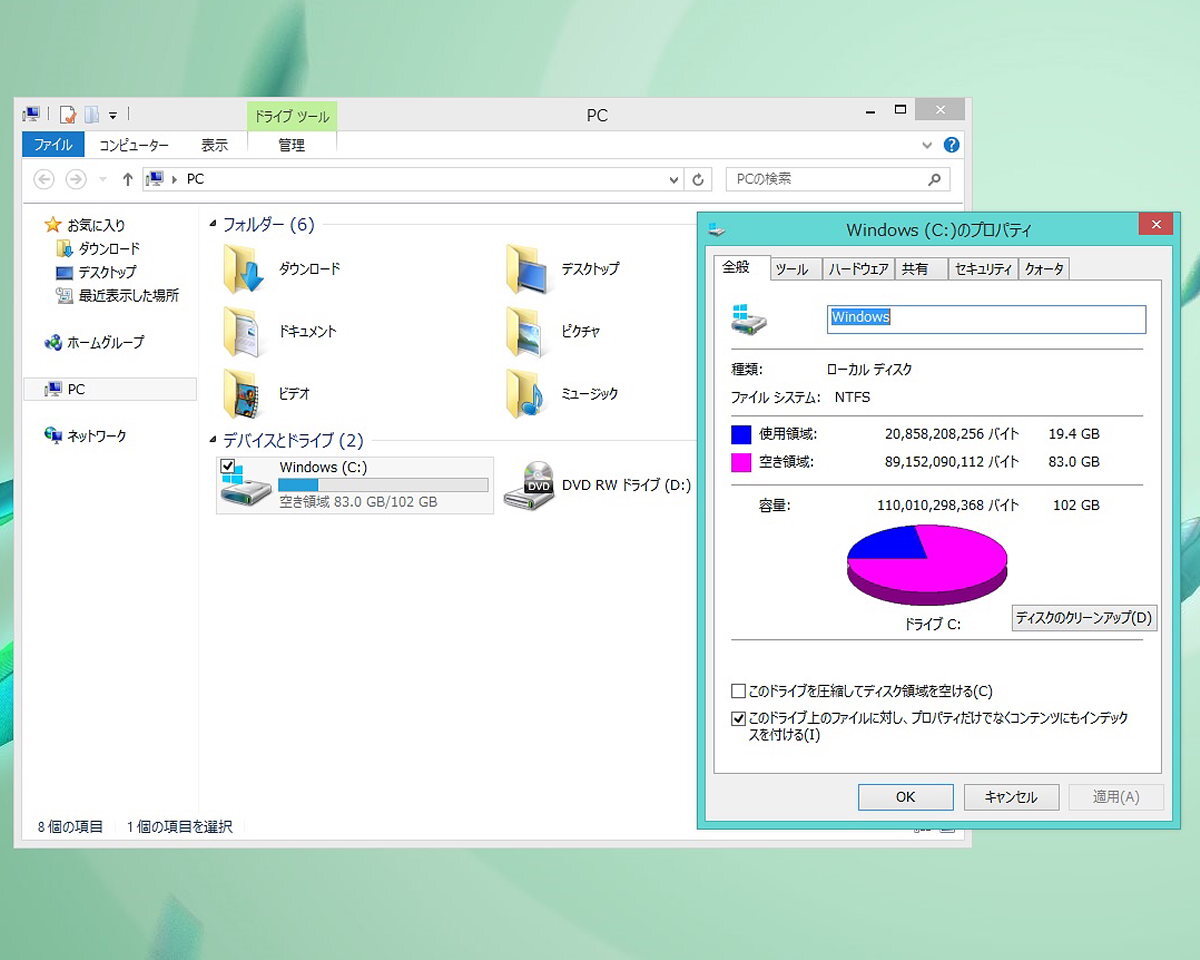Select ネットワーク in the navigation pane
This screenshot has height=960, width=1200.
click(x=96, y=436)
